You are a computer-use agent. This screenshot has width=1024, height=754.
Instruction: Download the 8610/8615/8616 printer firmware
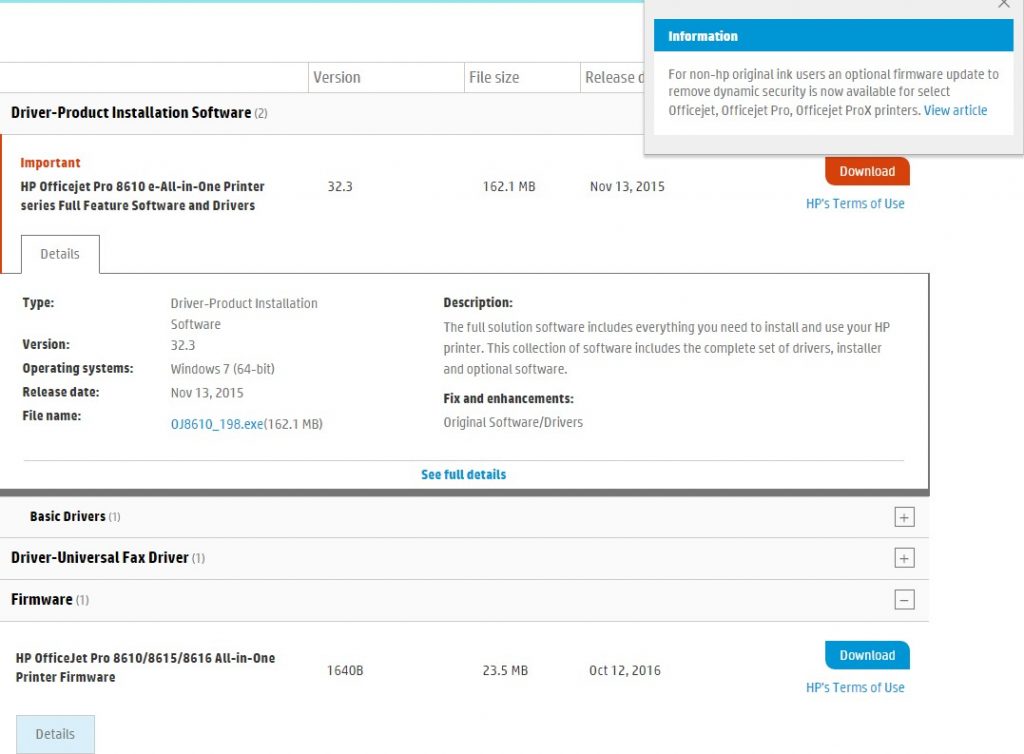click(x=867, y=655)
